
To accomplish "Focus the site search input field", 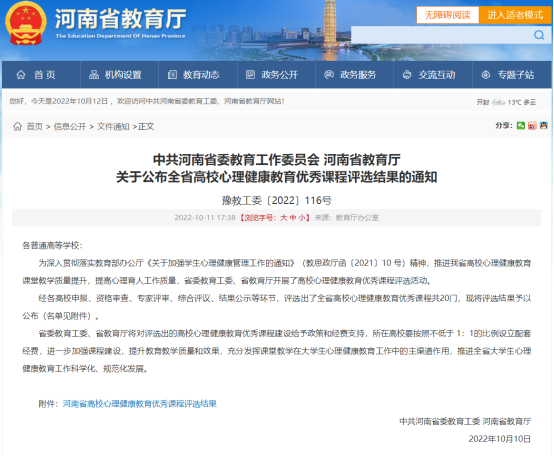I will tap(442, 35).
